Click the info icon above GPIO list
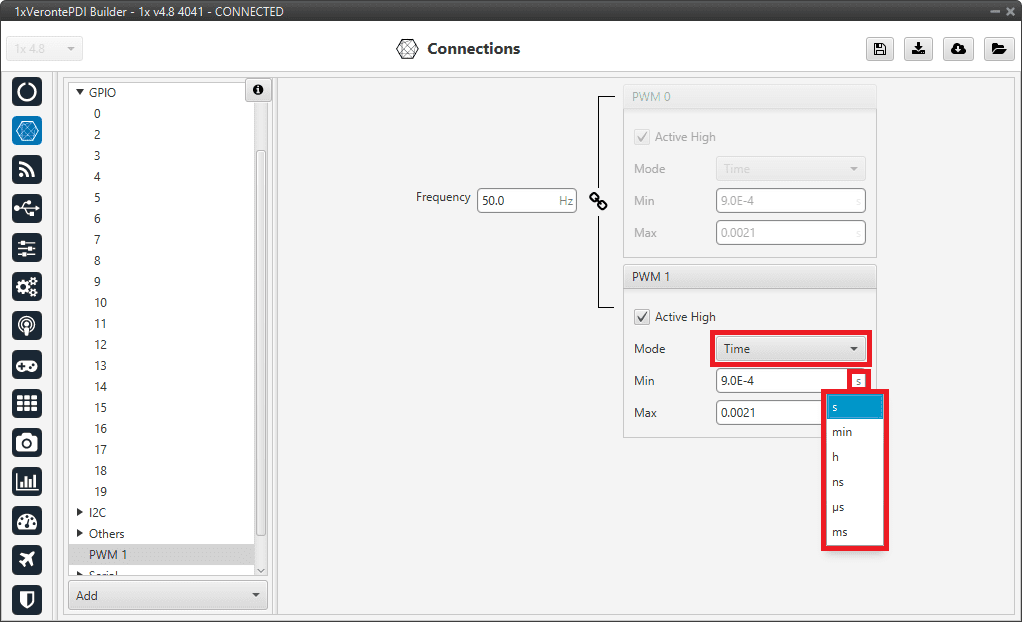1022x622 pixels. click(258, 90)
